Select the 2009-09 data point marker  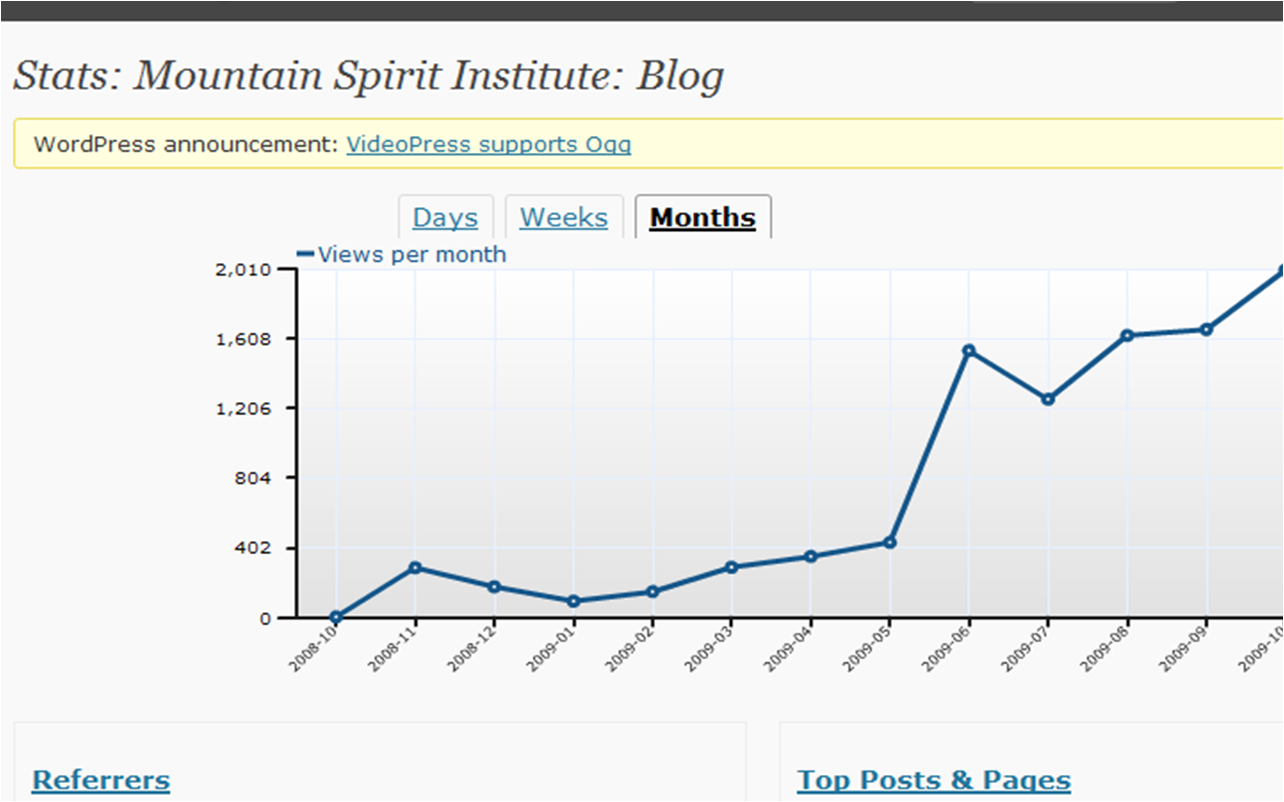tap(1206, 329)
